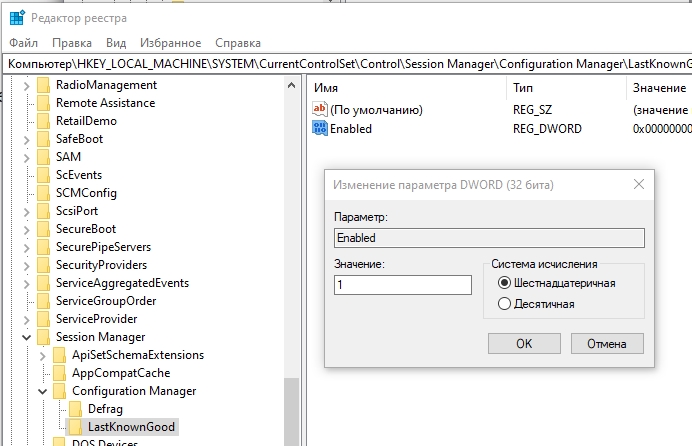The image size is (692, 446).
Task: Expand the ServiceProvider key
Action: click(26, 320)
